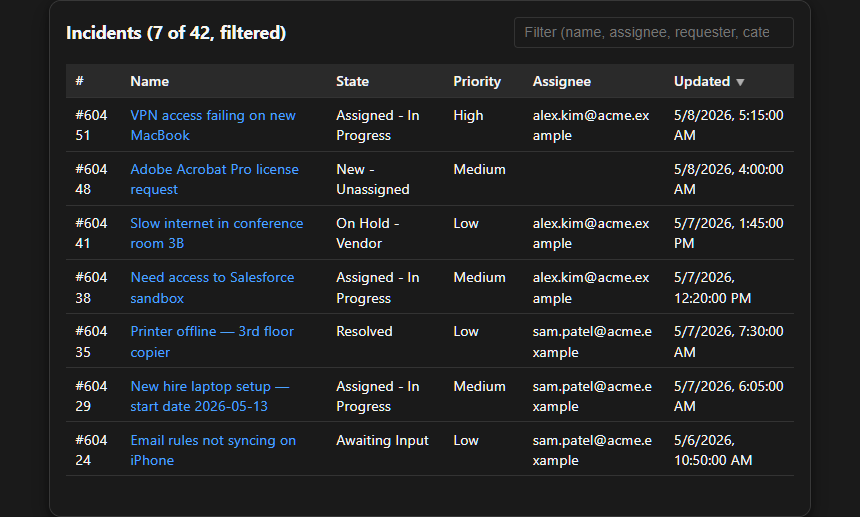Sort by the Assignee column header
Screen dimensions: 860x517
[x=562, y=81]
